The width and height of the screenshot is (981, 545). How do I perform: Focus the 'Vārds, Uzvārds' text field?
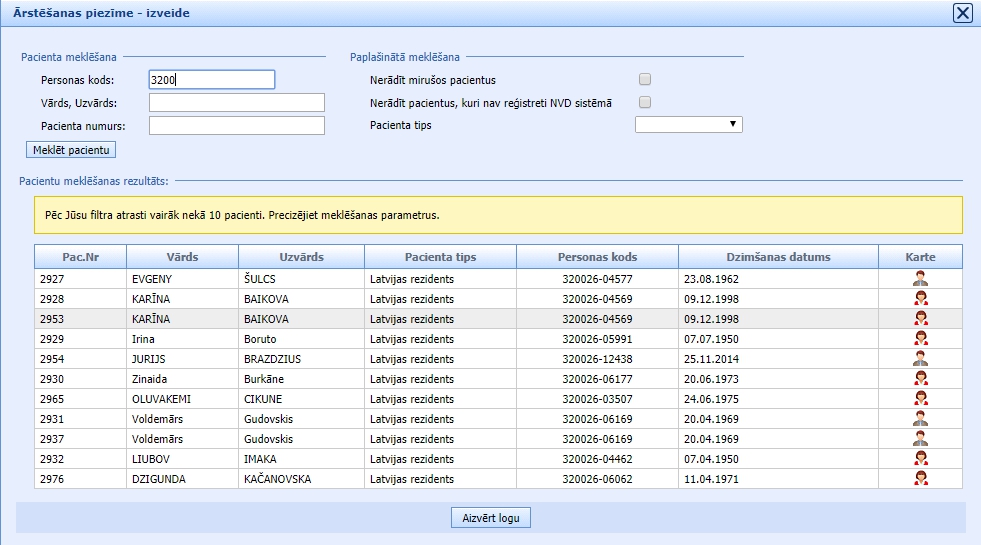[237, 103]
